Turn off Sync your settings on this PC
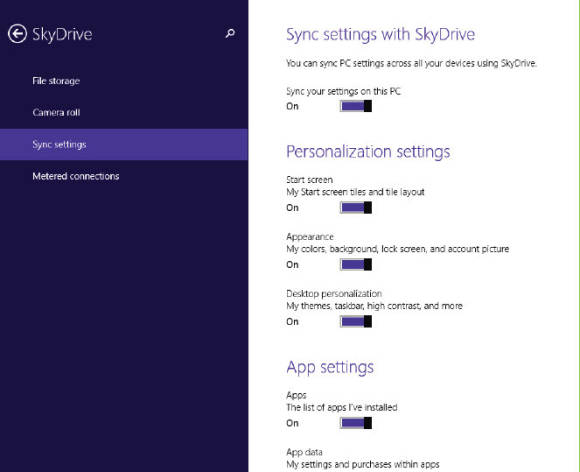The height and width of the screenshot is (472, 580). click(x=356, y=106)
